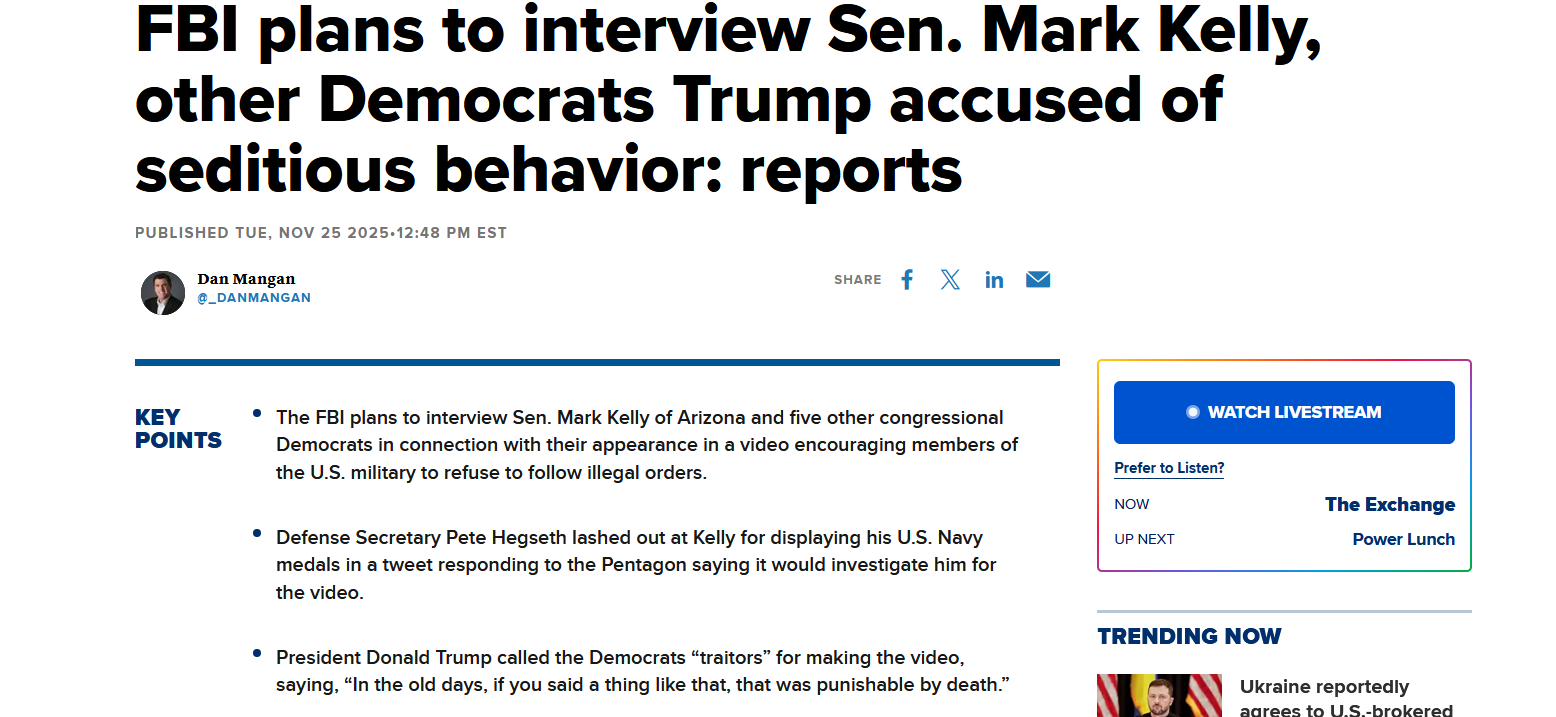Click the live dot in Watch Livestream

click(x=1192, y=412)
